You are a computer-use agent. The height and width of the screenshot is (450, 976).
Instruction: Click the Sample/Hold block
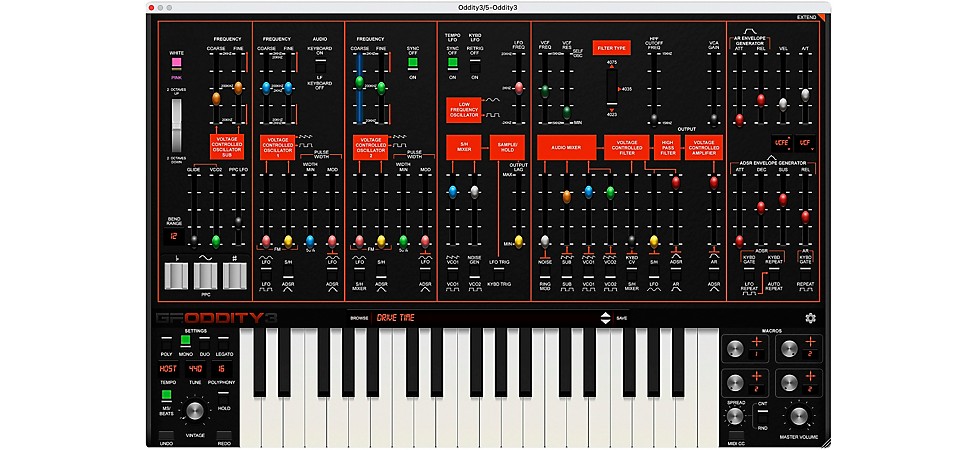(507, 148)
